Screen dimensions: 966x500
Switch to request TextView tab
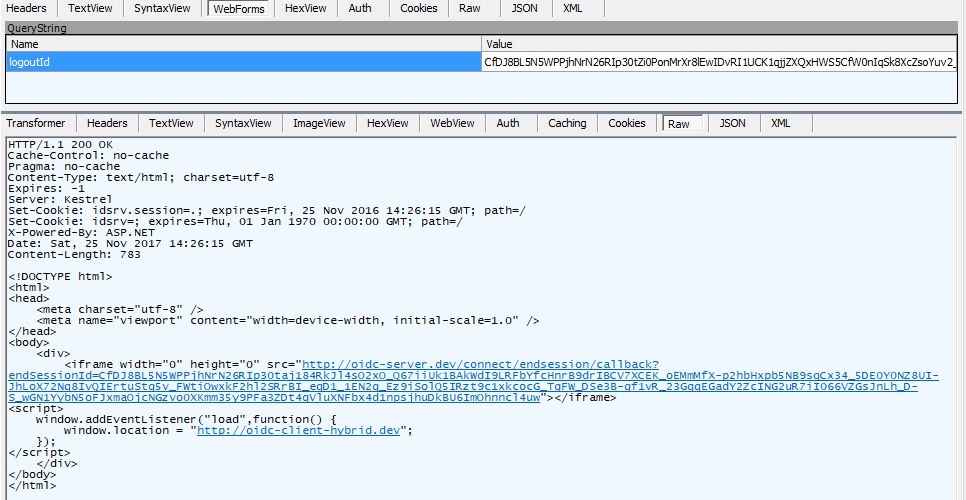pyautogui.click(x=90, y=9)
